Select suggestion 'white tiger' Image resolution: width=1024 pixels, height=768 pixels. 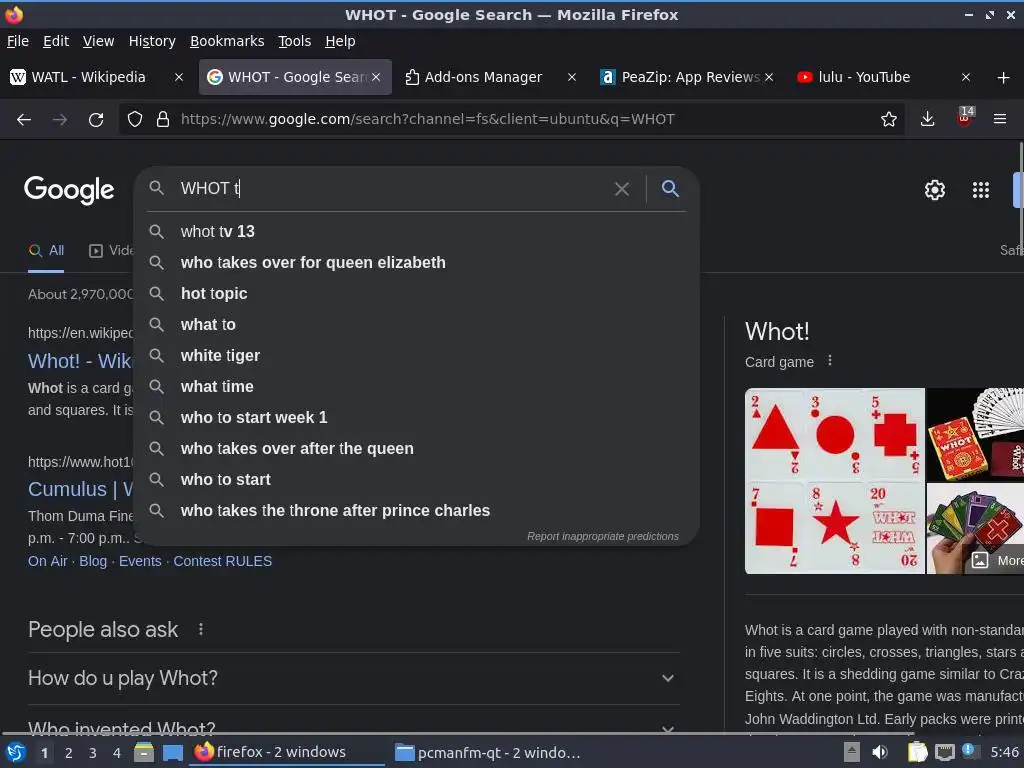tap(417, 356)
